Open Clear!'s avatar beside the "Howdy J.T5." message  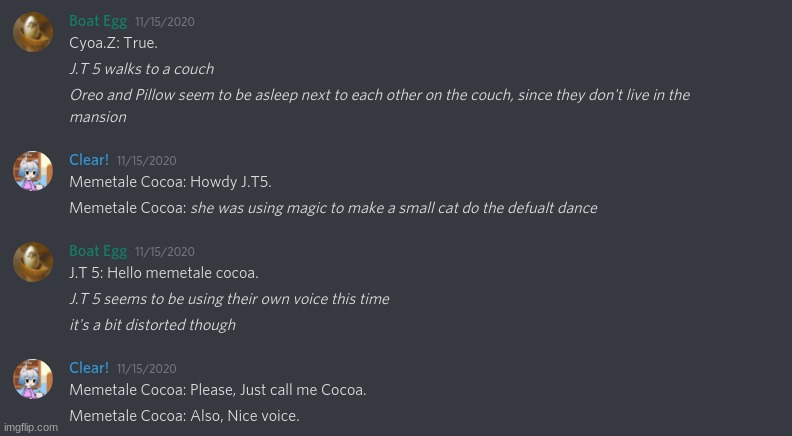pyautogui.click(x=33, y=171)
